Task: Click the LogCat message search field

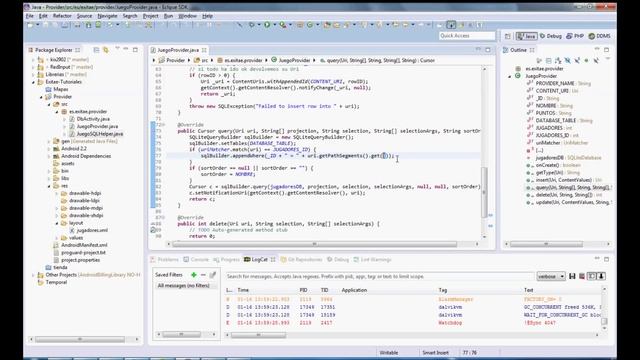Action: coord(379,276)
